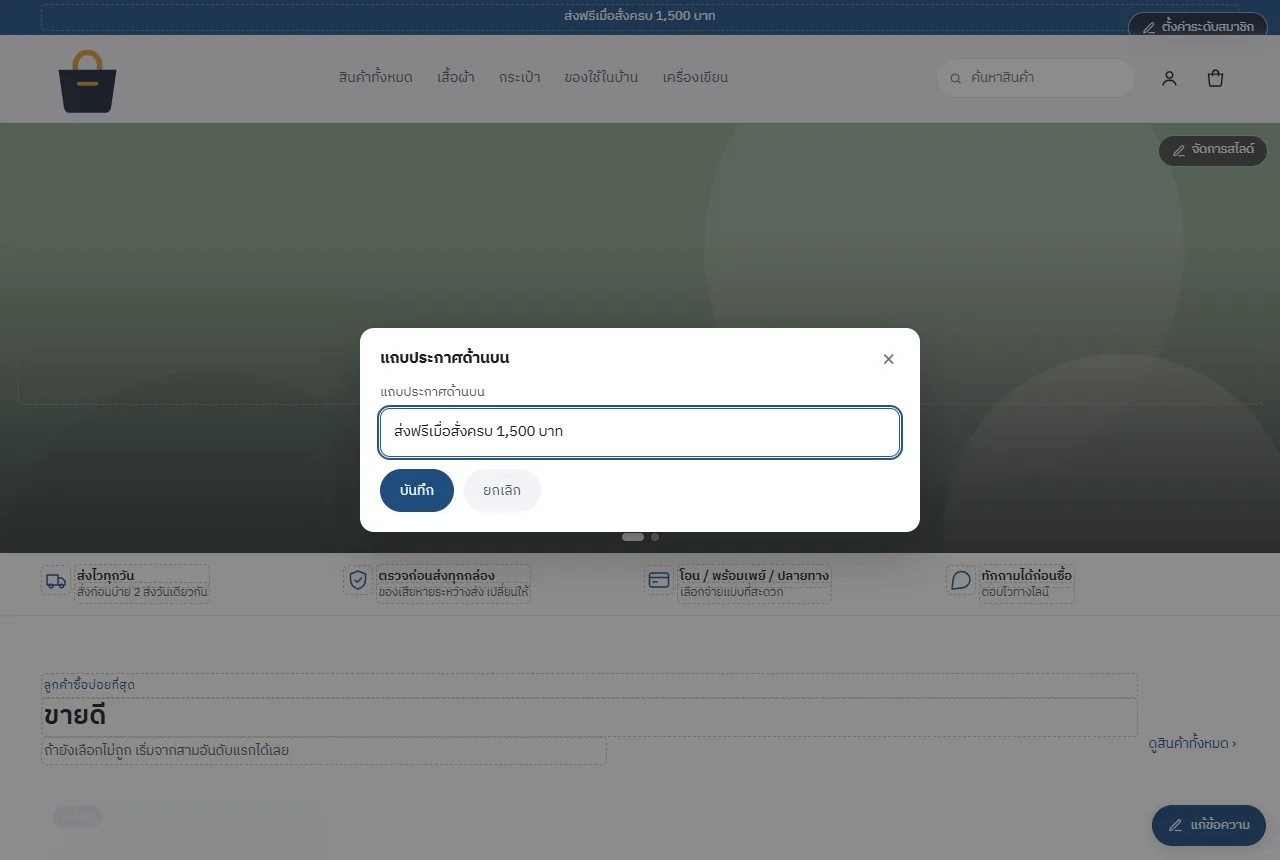Navigate to เครื่องเขียน category

(x=695, y=78)
